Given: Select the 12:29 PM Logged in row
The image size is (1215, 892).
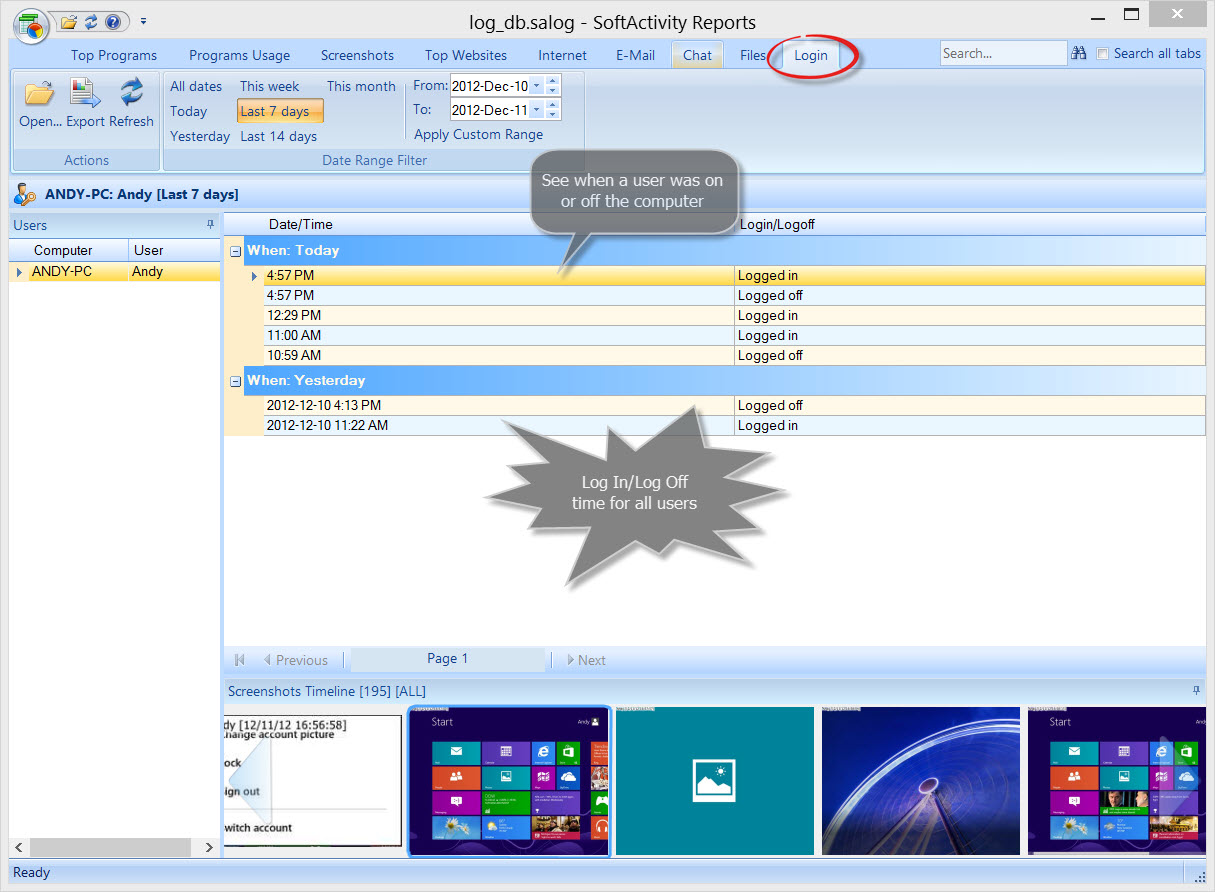Looking at the screenshot, I should pos(734,315).
